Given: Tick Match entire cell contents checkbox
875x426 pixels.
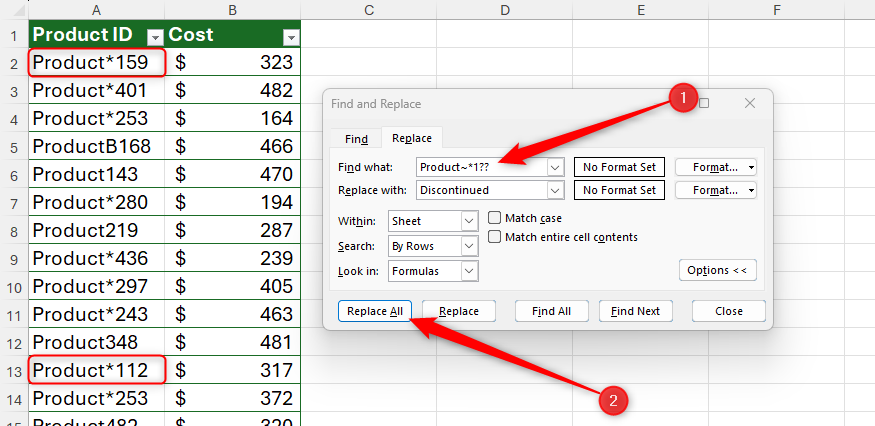Looking at the screenshot, I should (x=494, y=237).
